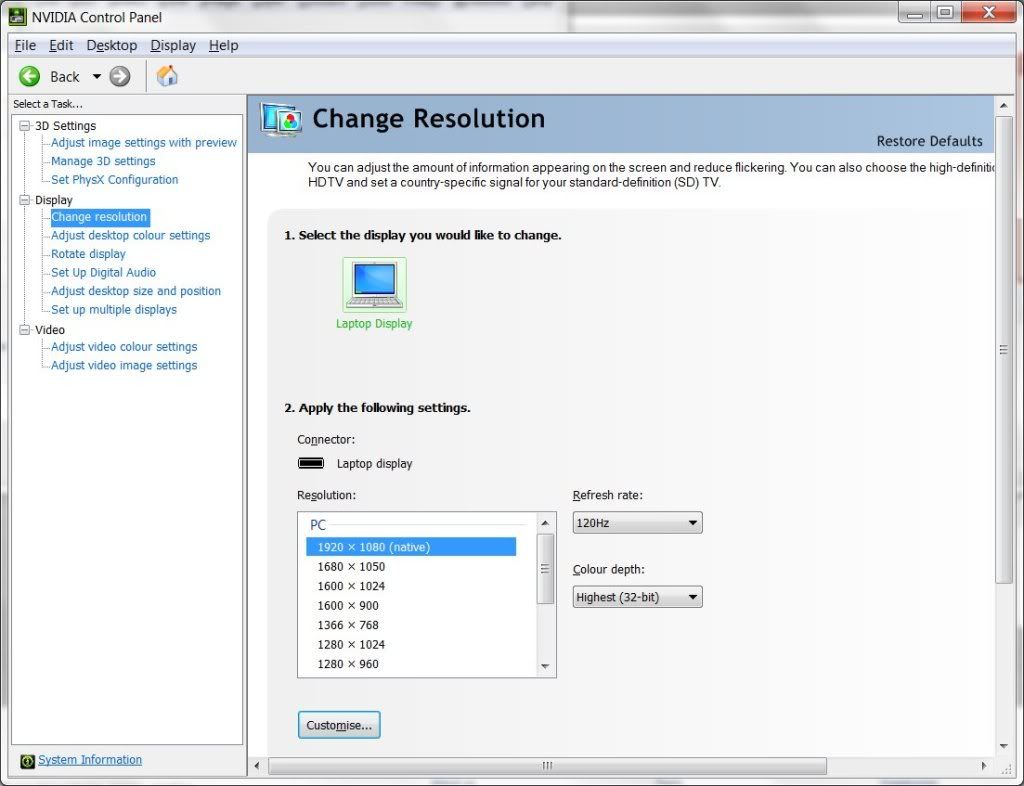Collapse the 3D Settings tree node
The height and width of the screenshot is (786, 1024).
click(x=26, y=126)
